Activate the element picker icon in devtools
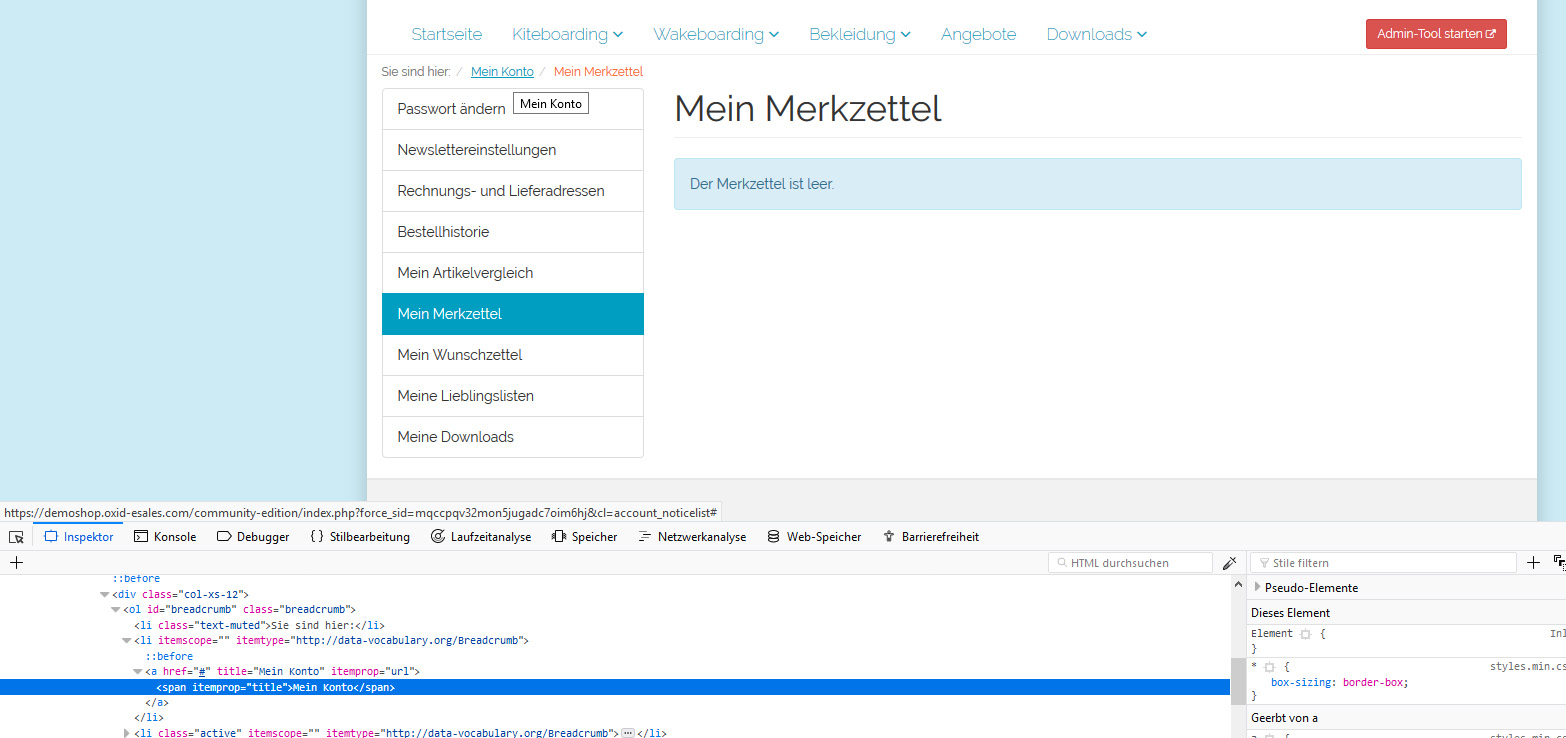The width and height of the screenshot is (1566, 738). point(16,537)
